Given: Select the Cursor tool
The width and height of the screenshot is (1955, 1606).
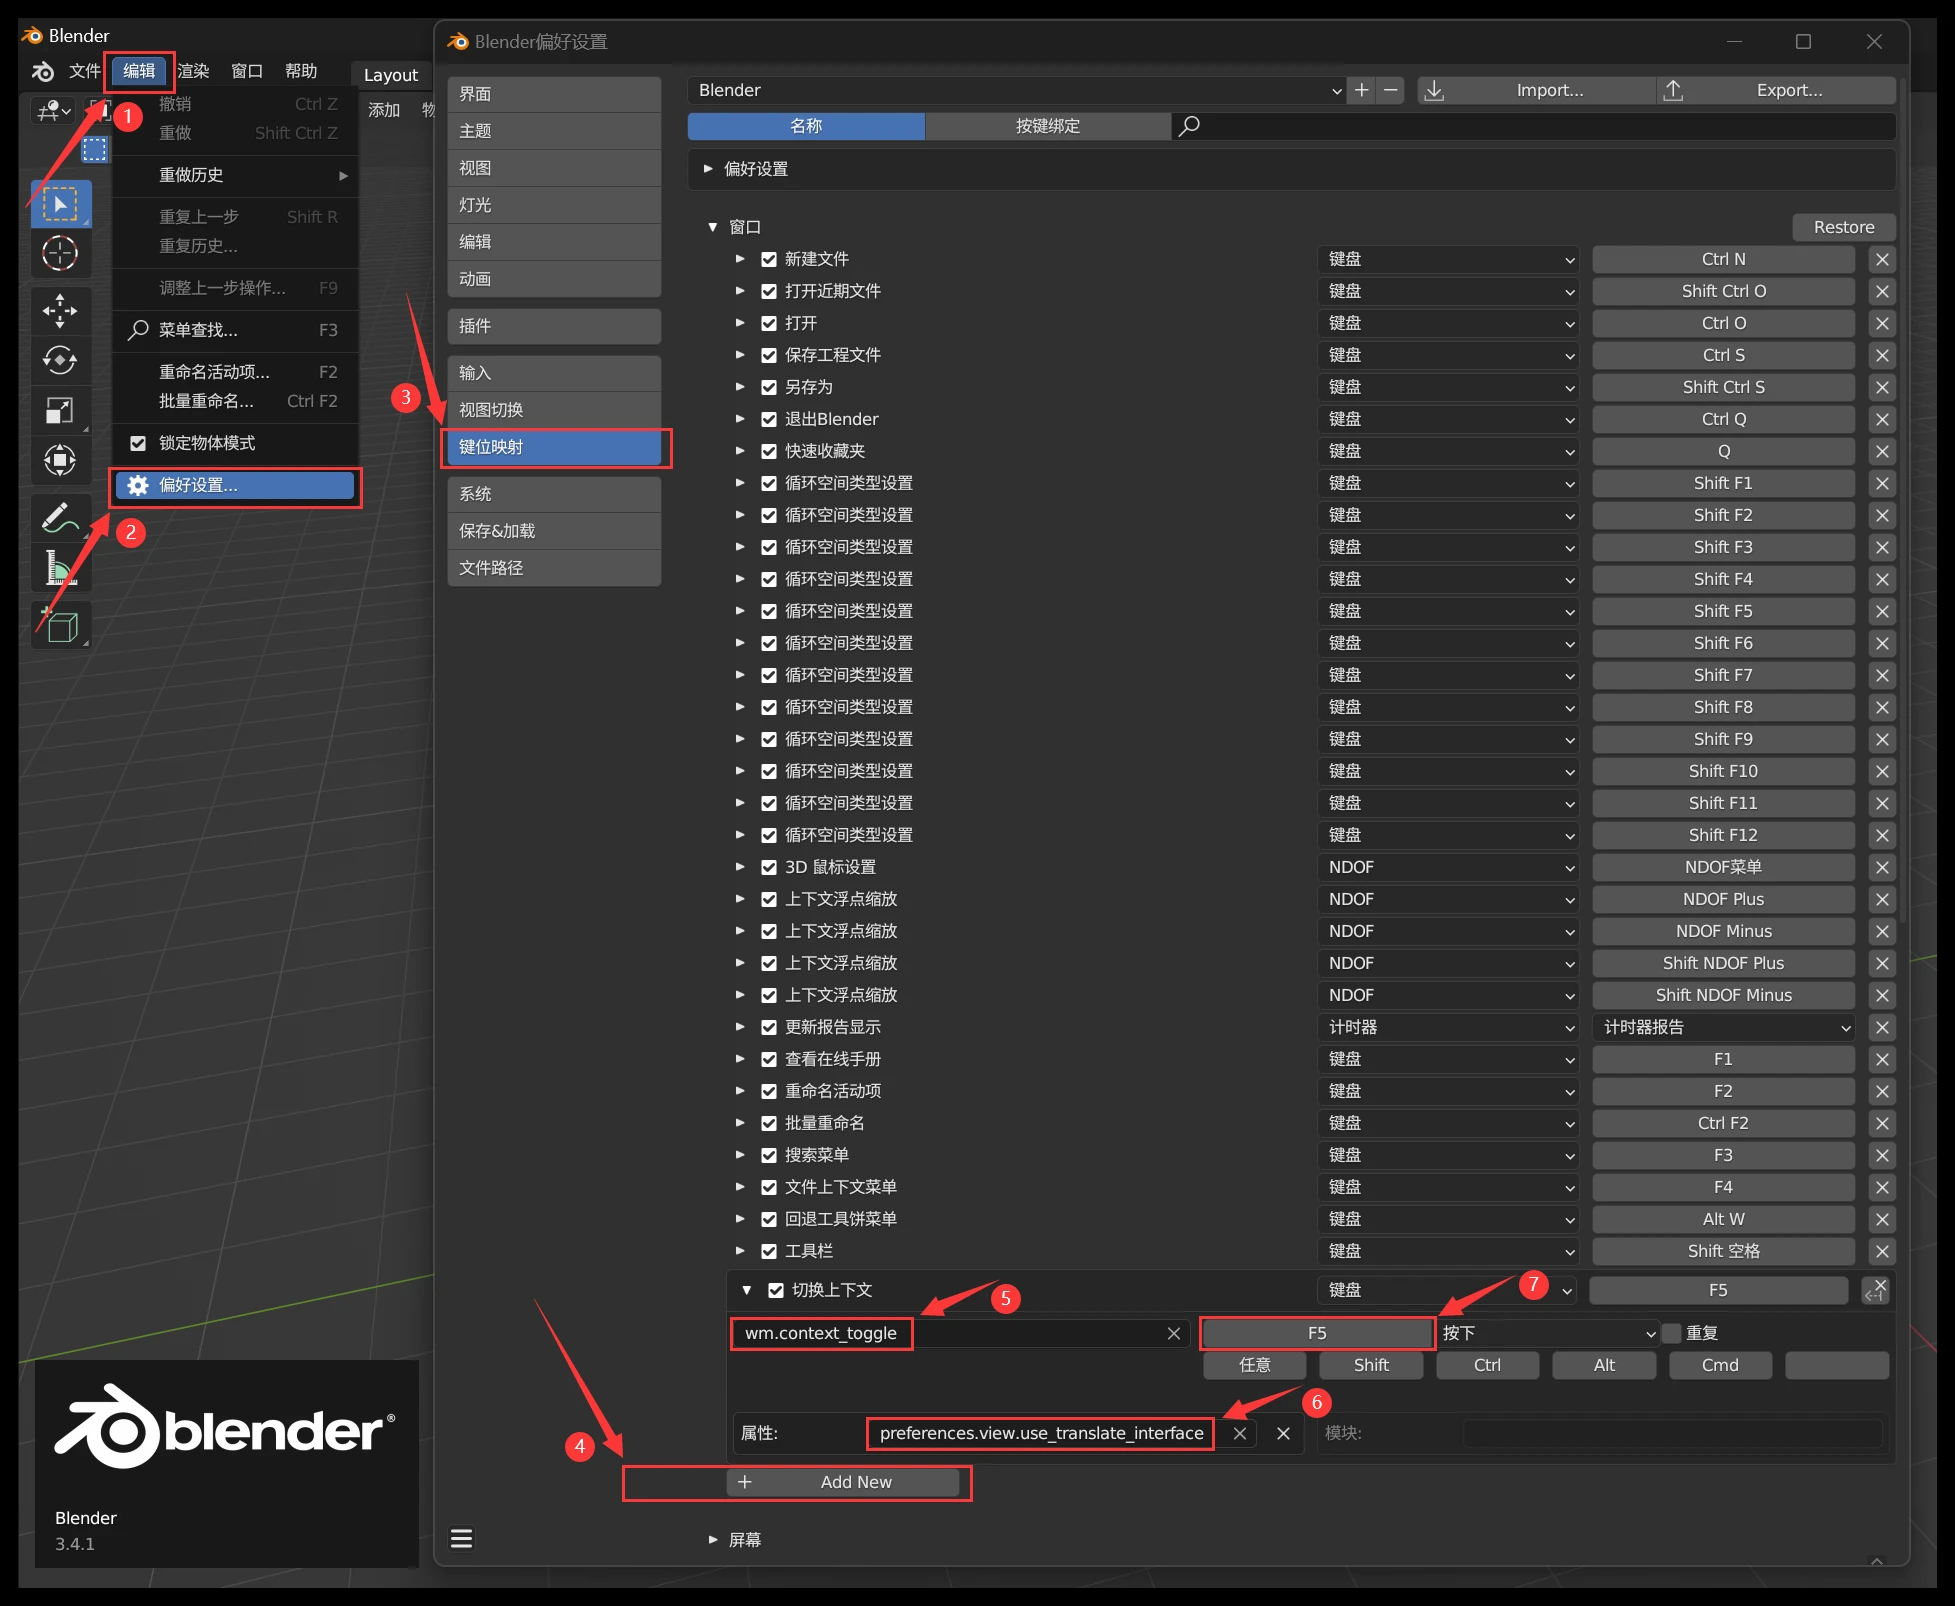Looking at the screenshot, I should point(60,253).
